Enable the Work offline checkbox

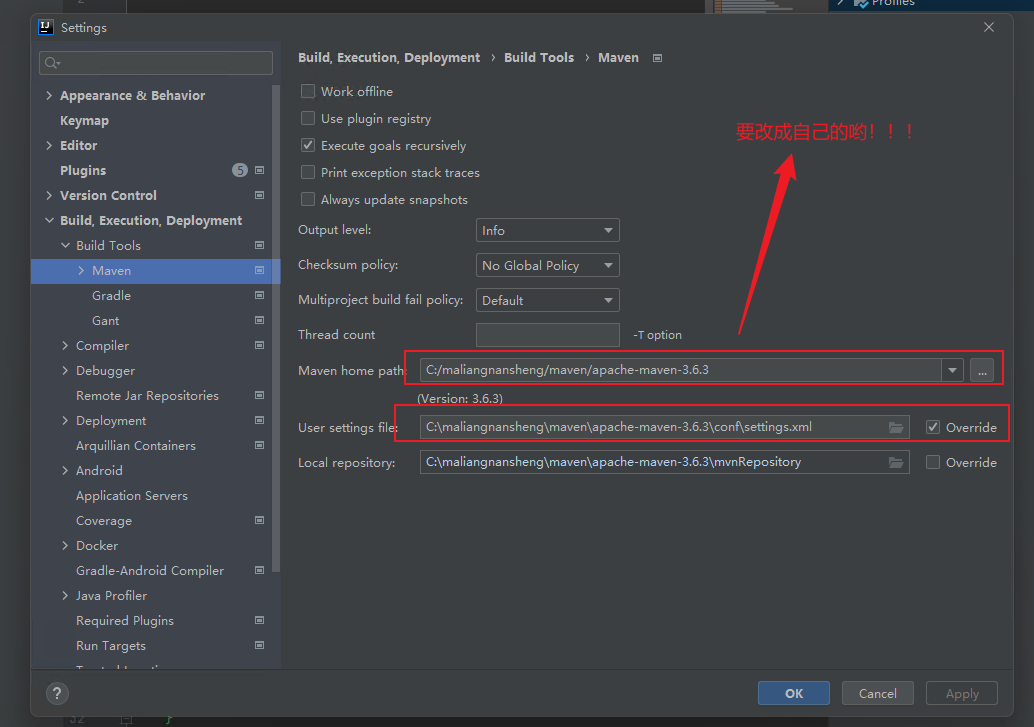(308, 91)
